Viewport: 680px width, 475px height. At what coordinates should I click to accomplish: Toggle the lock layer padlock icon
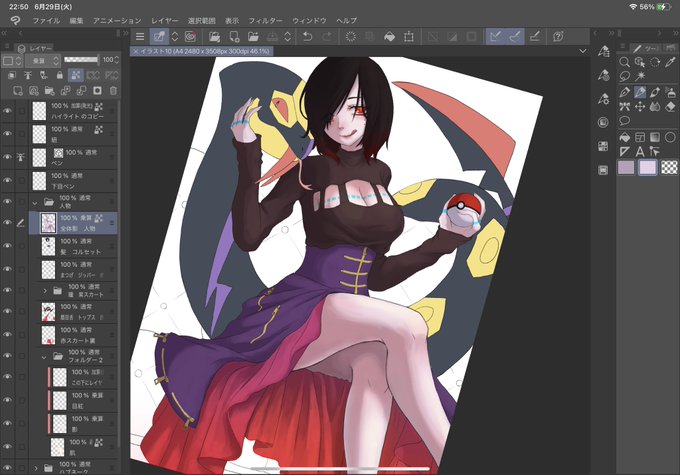tap(59, 75)
